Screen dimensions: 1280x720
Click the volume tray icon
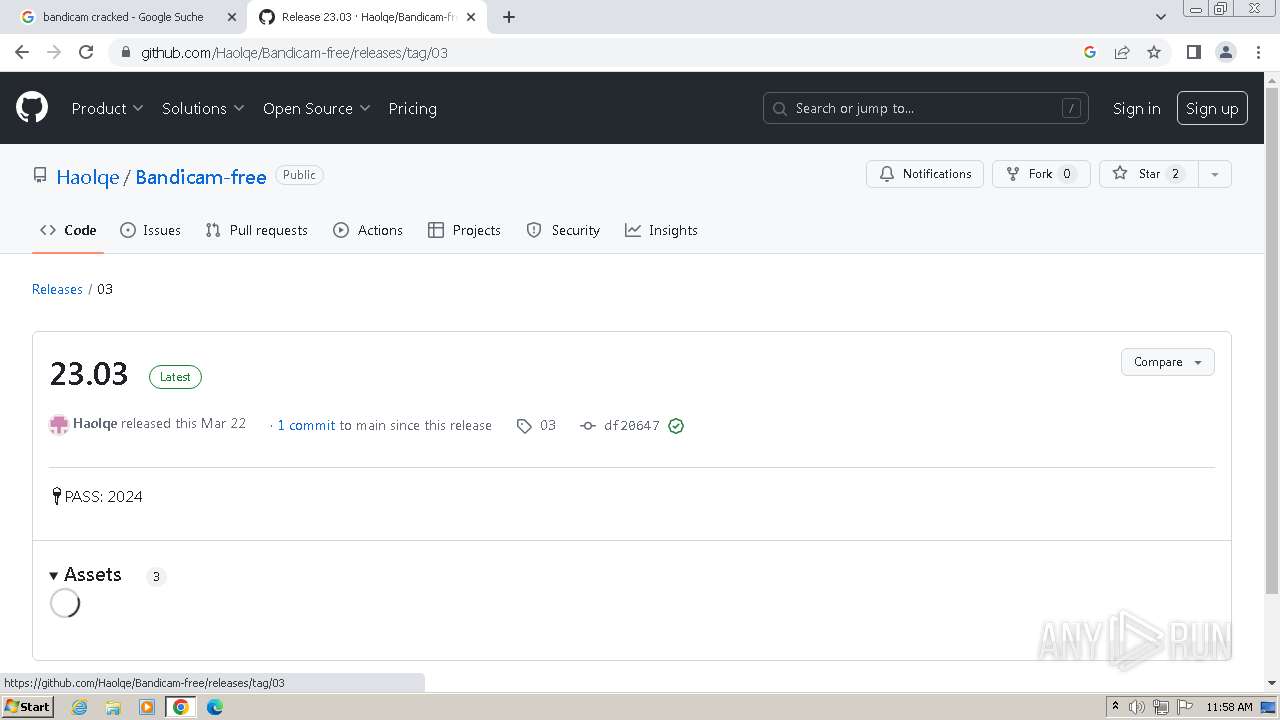click(1137, 707)
